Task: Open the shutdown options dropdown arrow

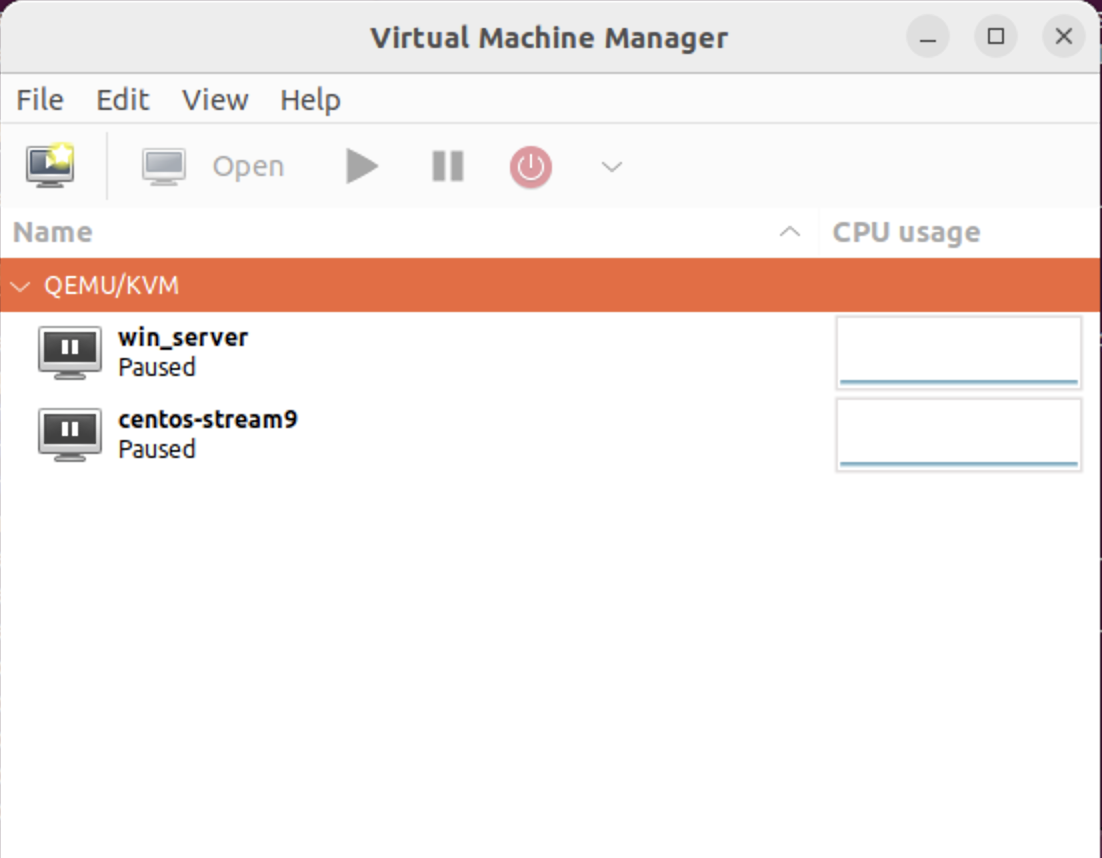Action: [612, 167]
